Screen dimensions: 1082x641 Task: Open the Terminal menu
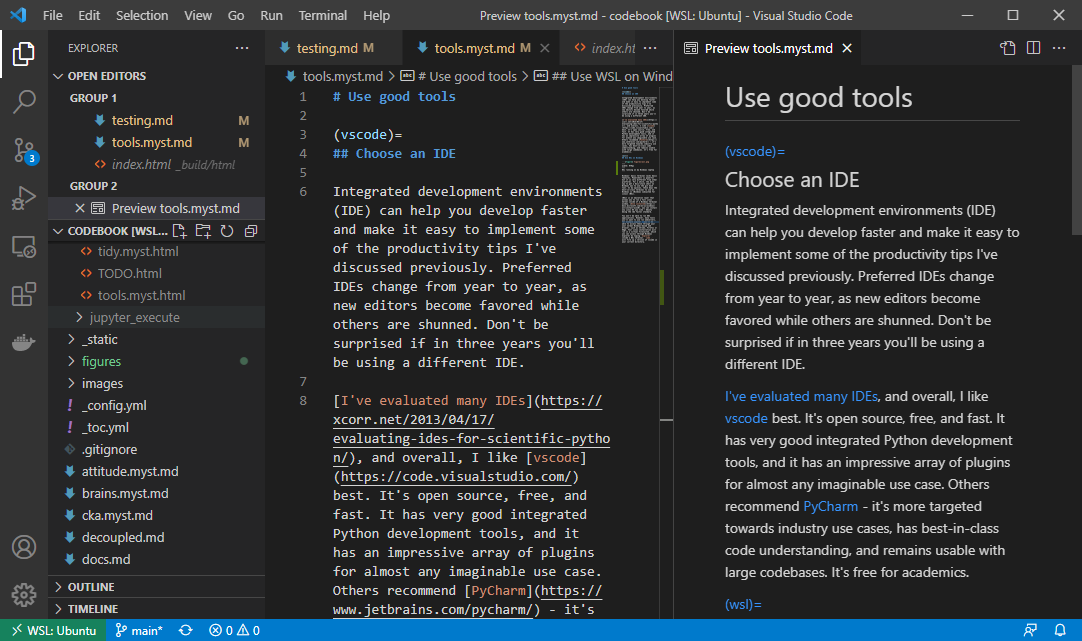coord(322,15)
